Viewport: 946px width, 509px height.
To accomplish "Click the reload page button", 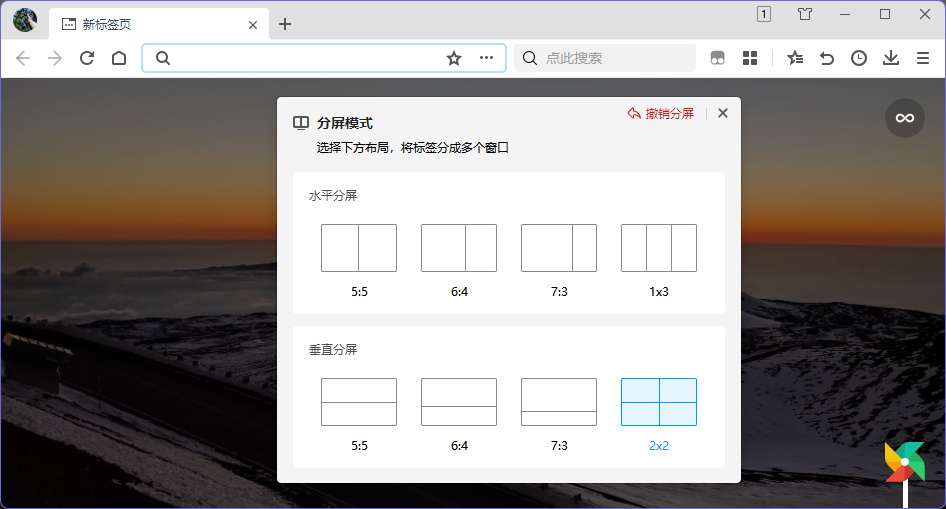I will click(87, 58).
